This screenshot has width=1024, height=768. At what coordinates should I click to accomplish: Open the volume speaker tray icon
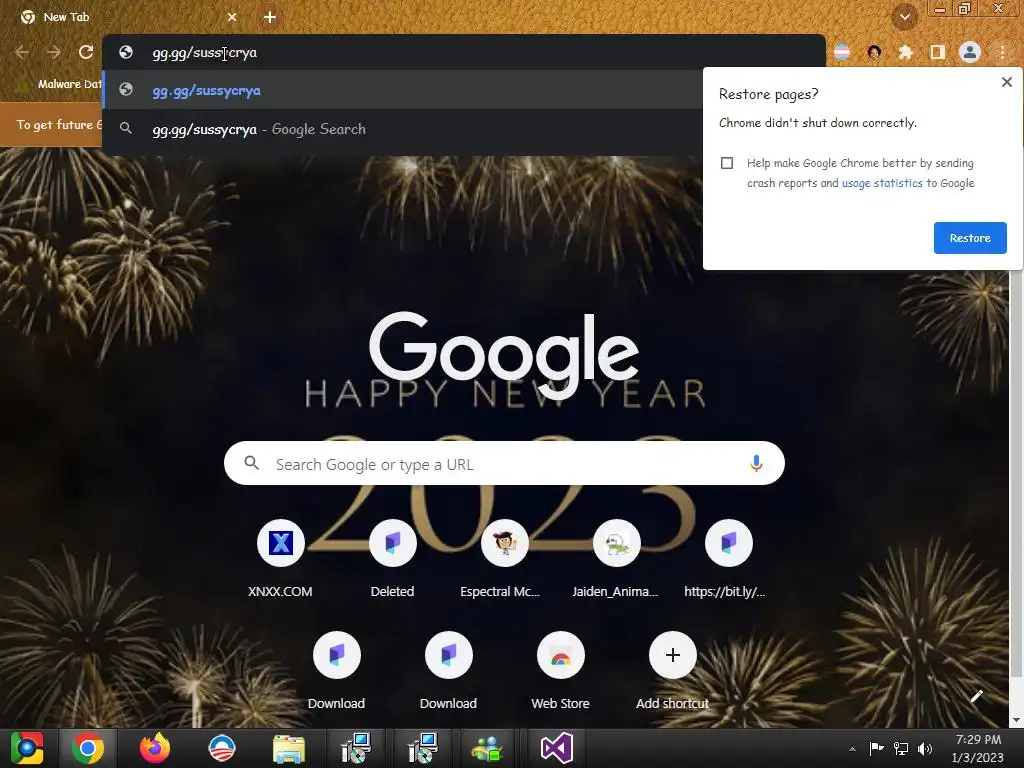(925, 748)
